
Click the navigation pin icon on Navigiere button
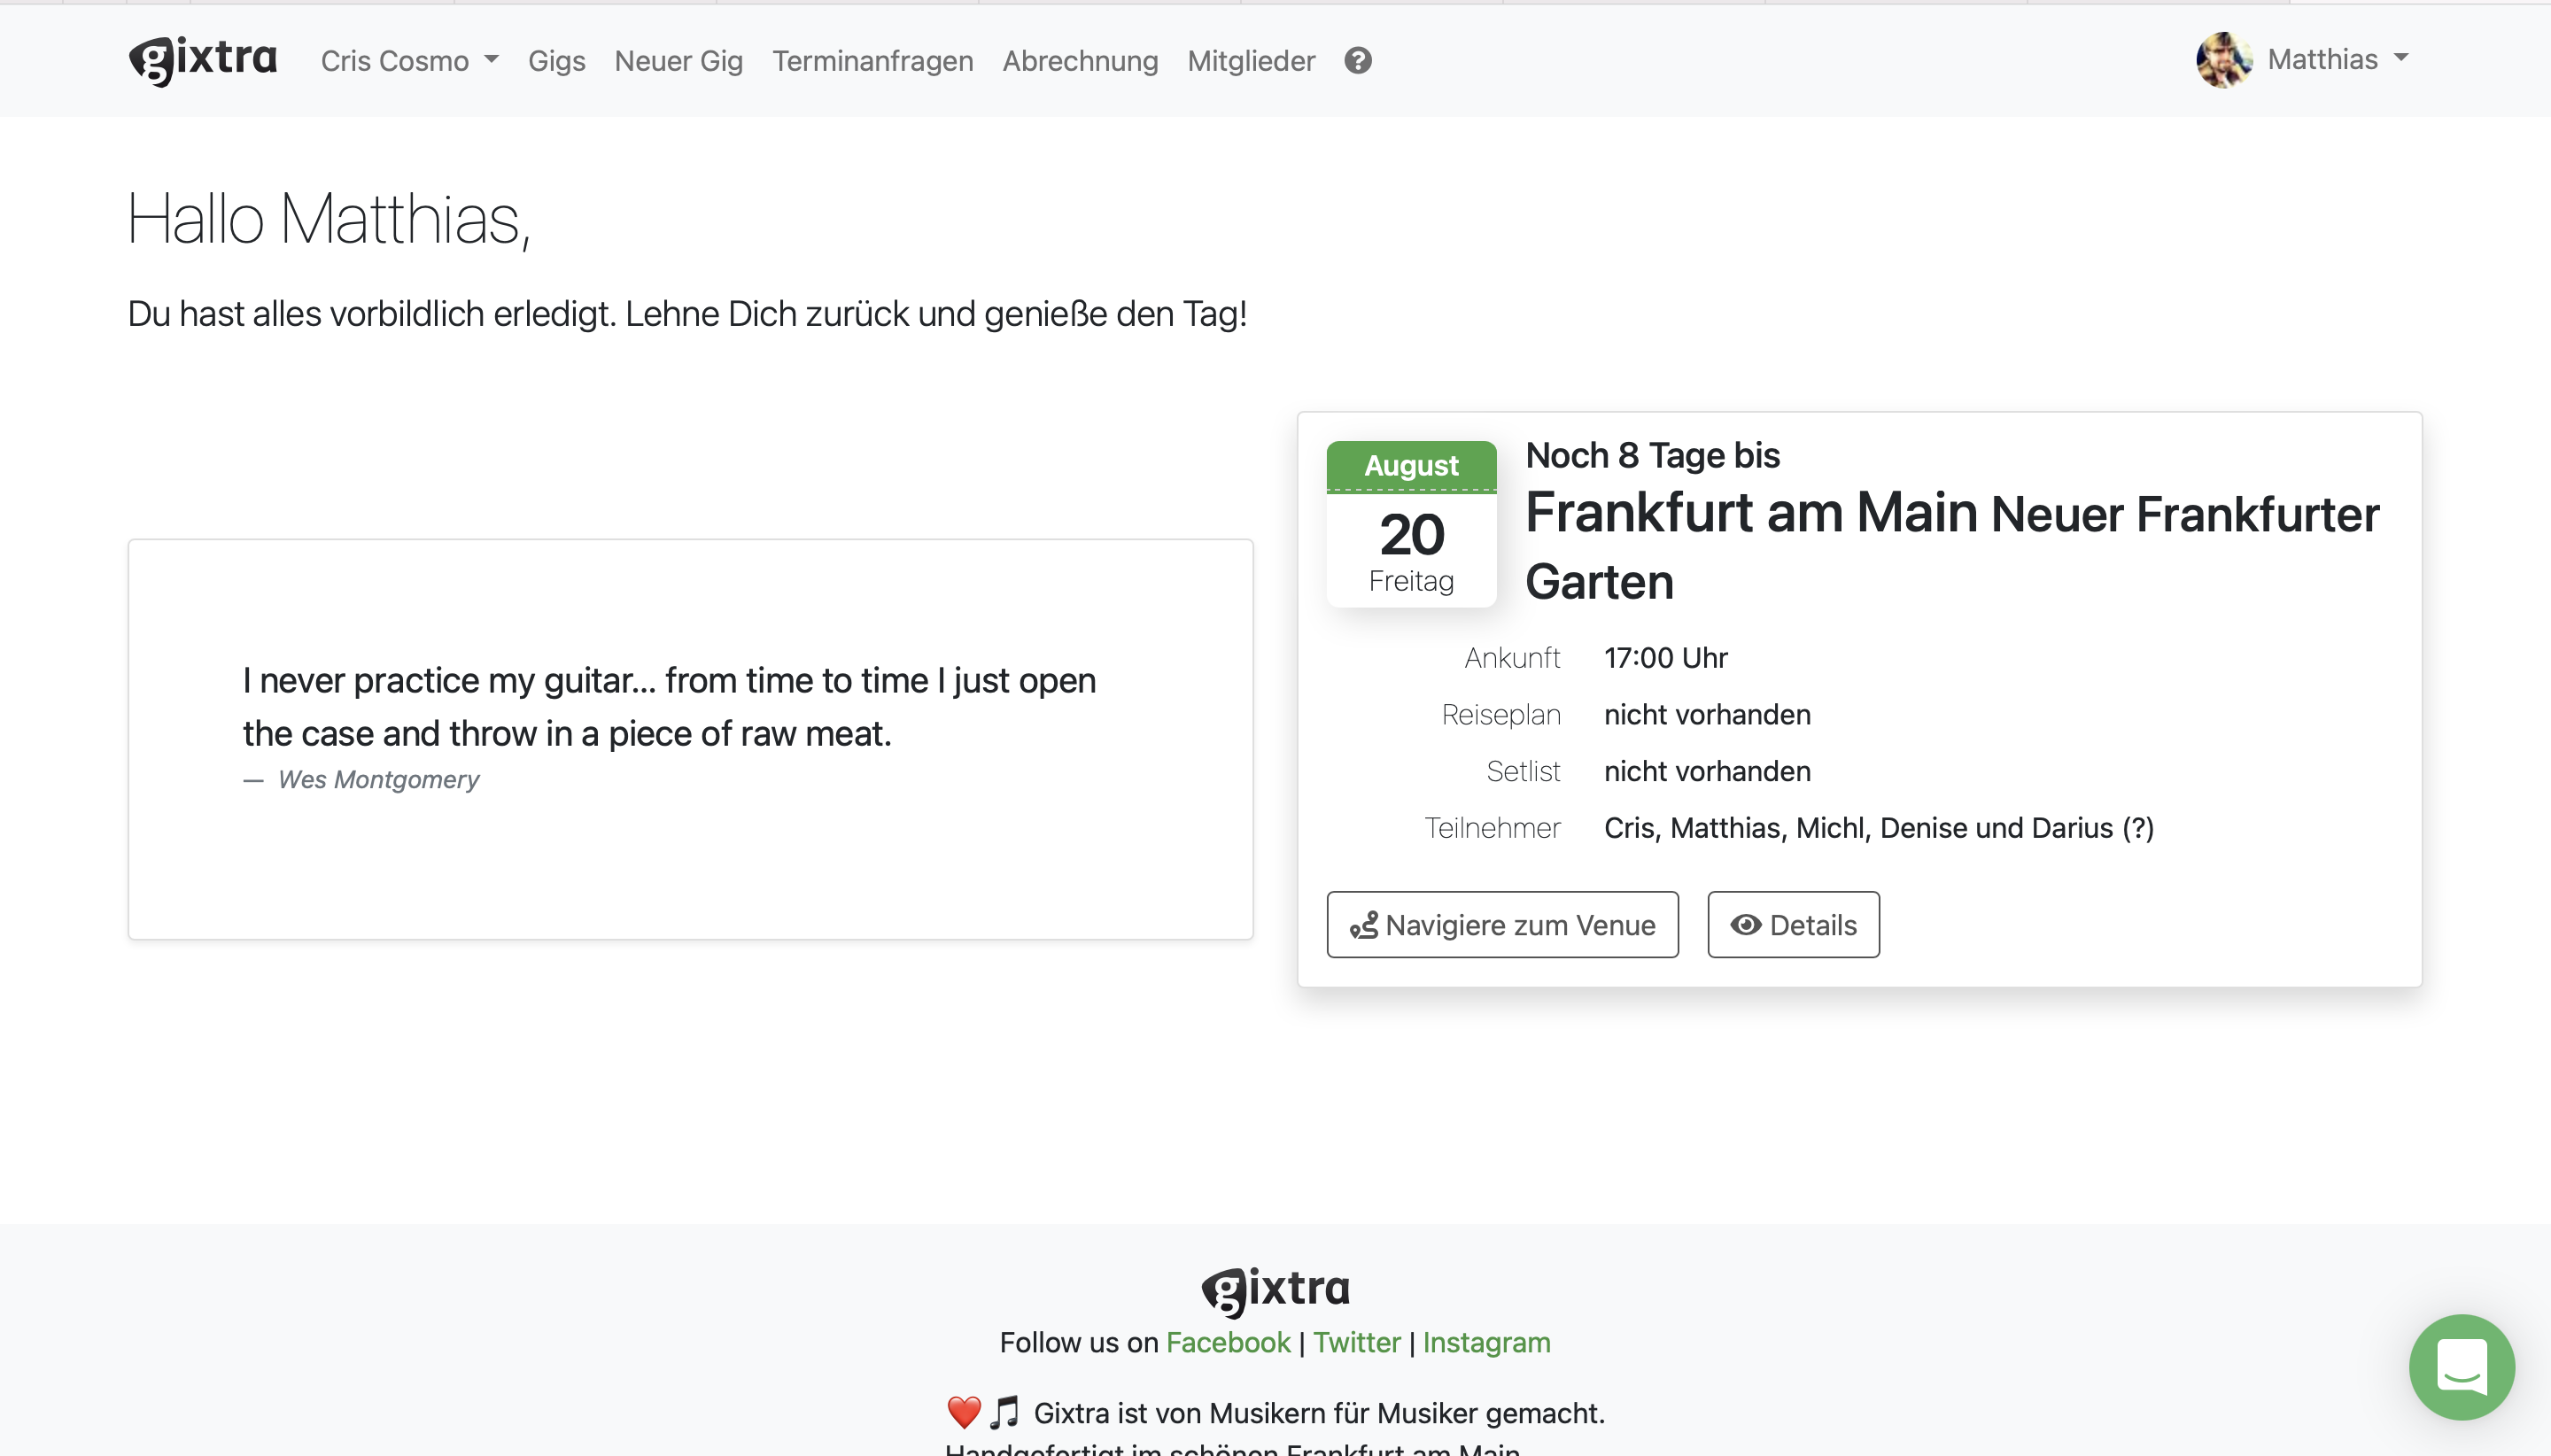(1365, 925)
